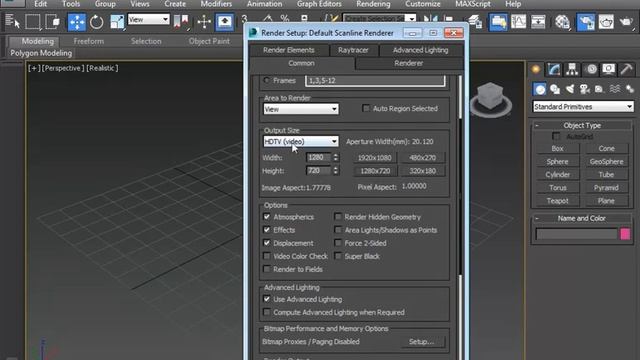This screenshot has width=640, height=360.
Task: Toggle the Displacement checkbox
Action: click(x=267, y=243)
